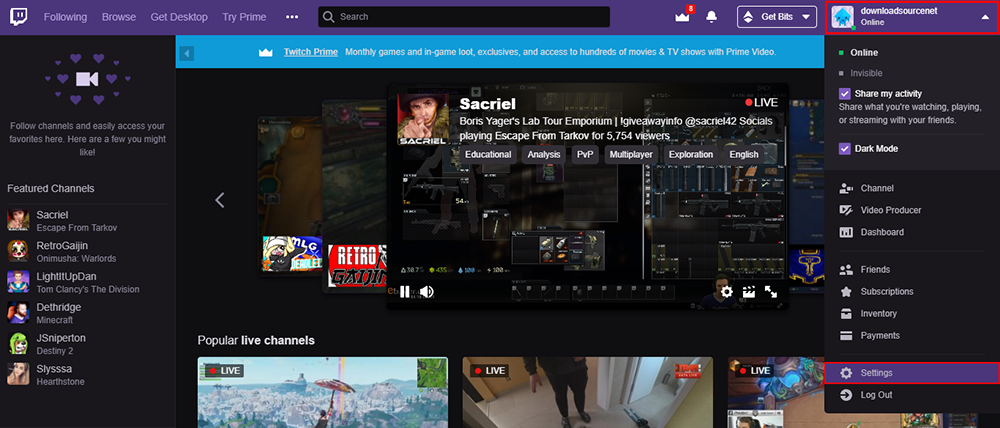Screen dimensions: 1000x428
Task: Click the Dashboard icon in menu
Action: point(846,232)
